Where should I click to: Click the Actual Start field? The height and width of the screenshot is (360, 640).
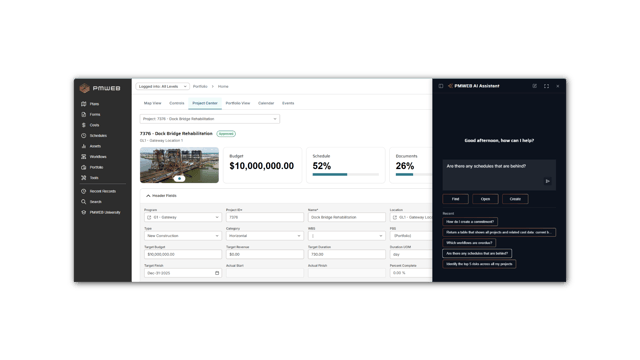point(264,273)
